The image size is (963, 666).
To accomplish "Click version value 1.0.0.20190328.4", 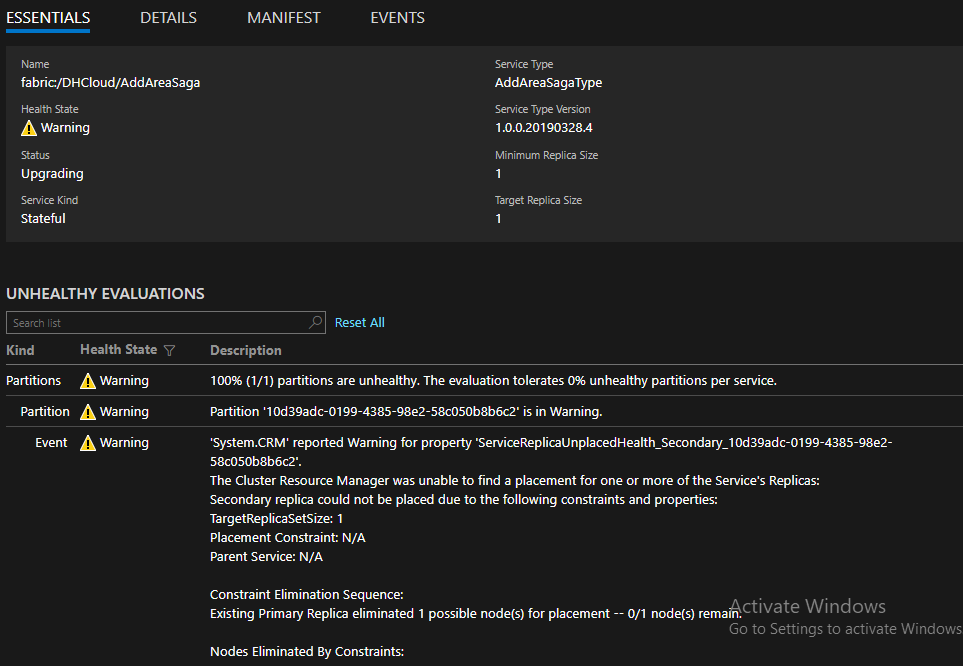I will coord(544,128).
